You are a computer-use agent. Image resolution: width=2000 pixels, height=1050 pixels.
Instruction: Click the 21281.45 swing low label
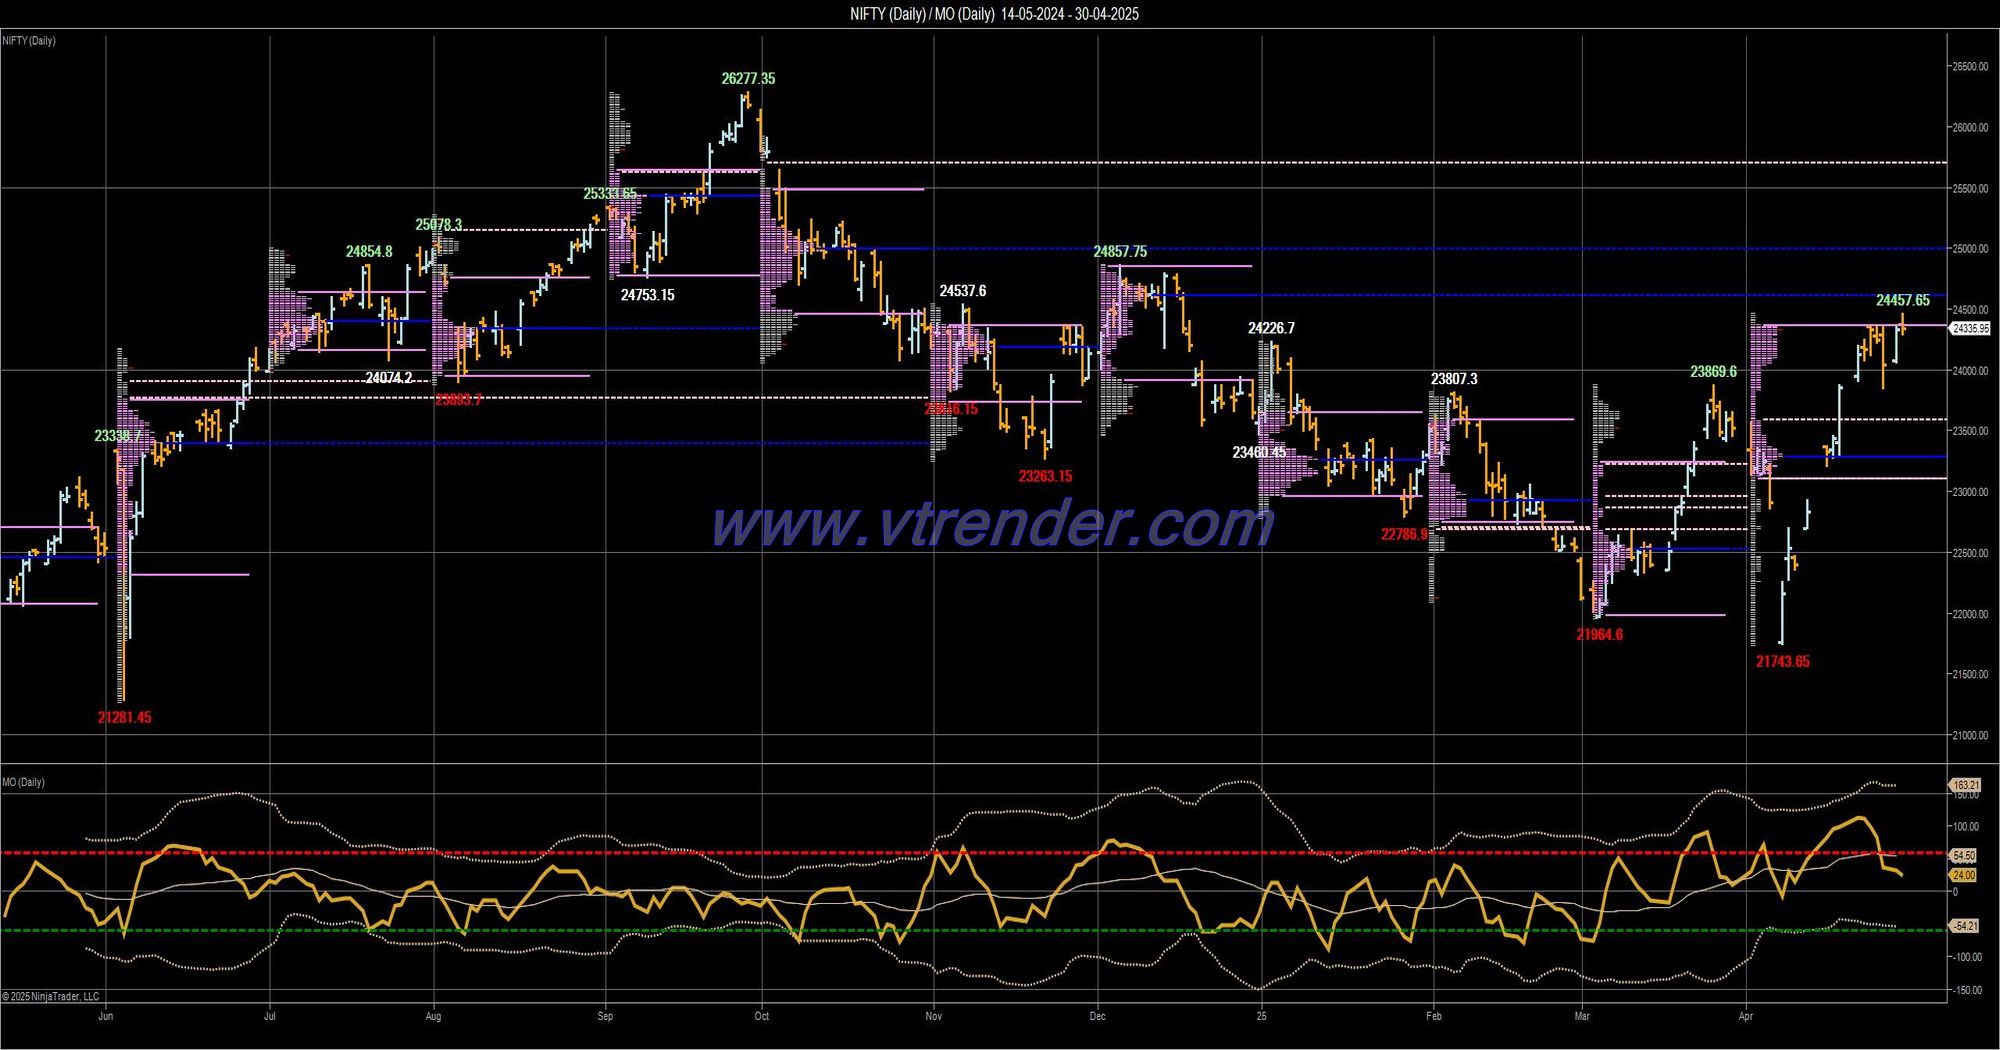click(124, 717)
